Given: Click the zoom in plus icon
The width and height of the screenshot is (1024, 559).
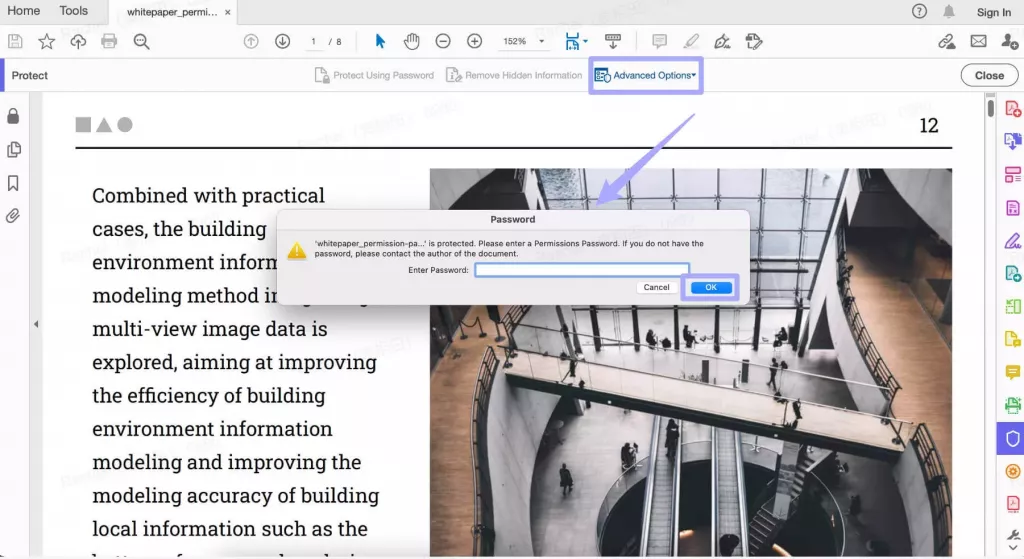Looking at the screenshot, I should point(475,41).
